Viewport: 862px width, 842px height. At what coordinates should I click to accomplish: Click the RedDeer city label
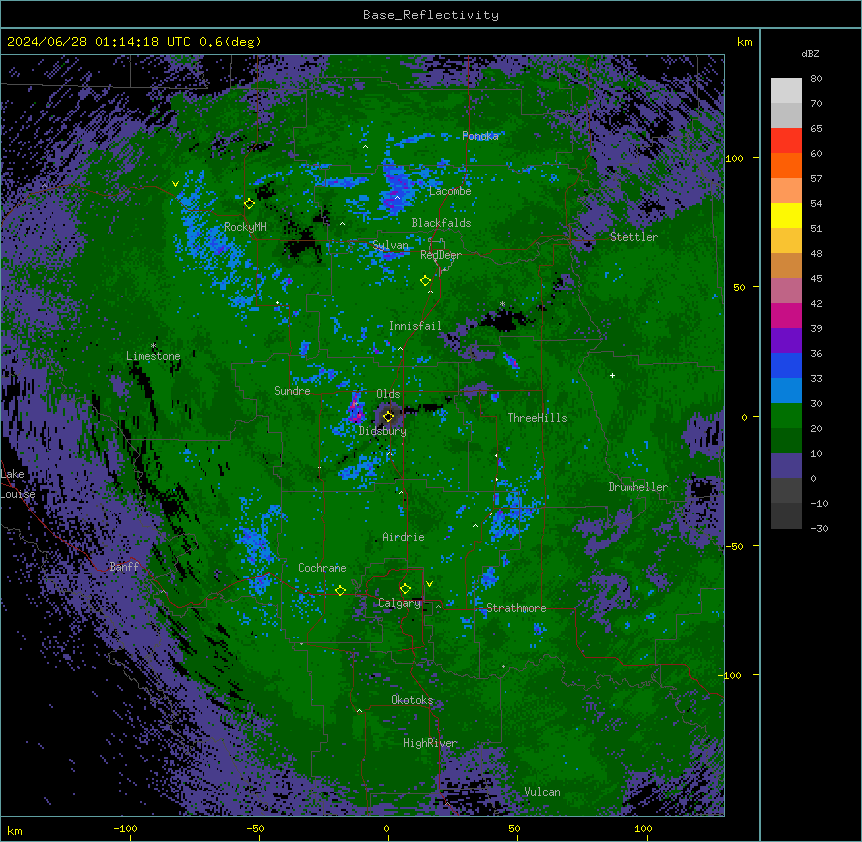441,255
